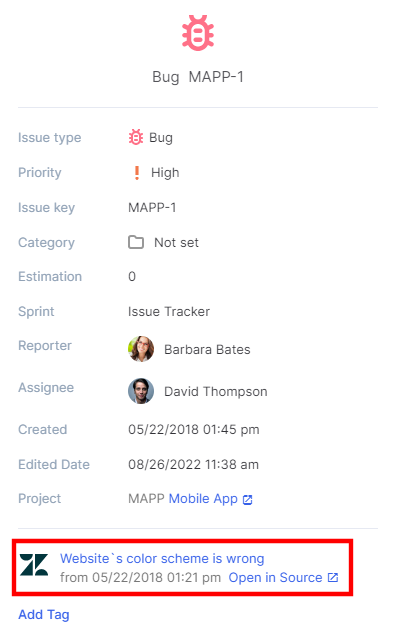The height and width of the screenshot is (630, 398).
Task: Click the David Thompson assignee name
Action: pos(216,391)
